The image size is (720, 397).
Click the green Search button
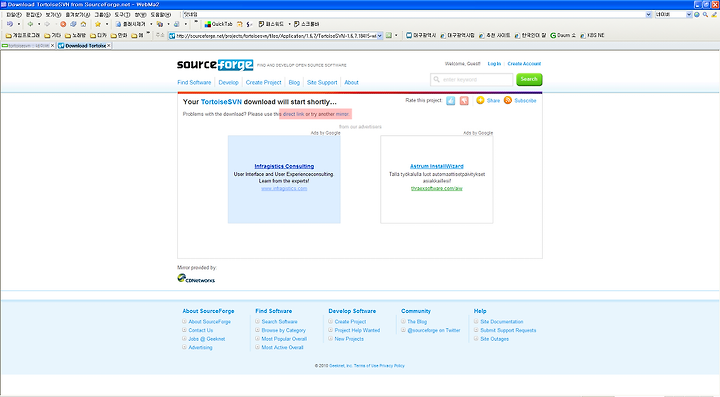(x=529, y=79)
